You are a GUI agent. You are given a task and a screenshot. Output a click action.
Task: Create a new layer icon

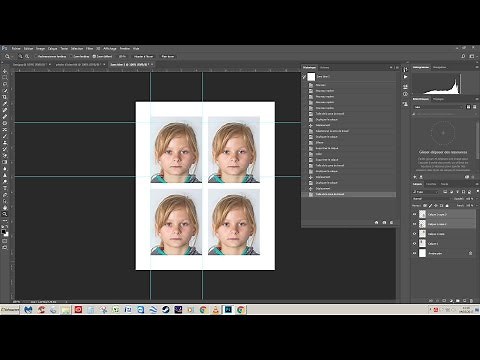click(x=465, y=301)
